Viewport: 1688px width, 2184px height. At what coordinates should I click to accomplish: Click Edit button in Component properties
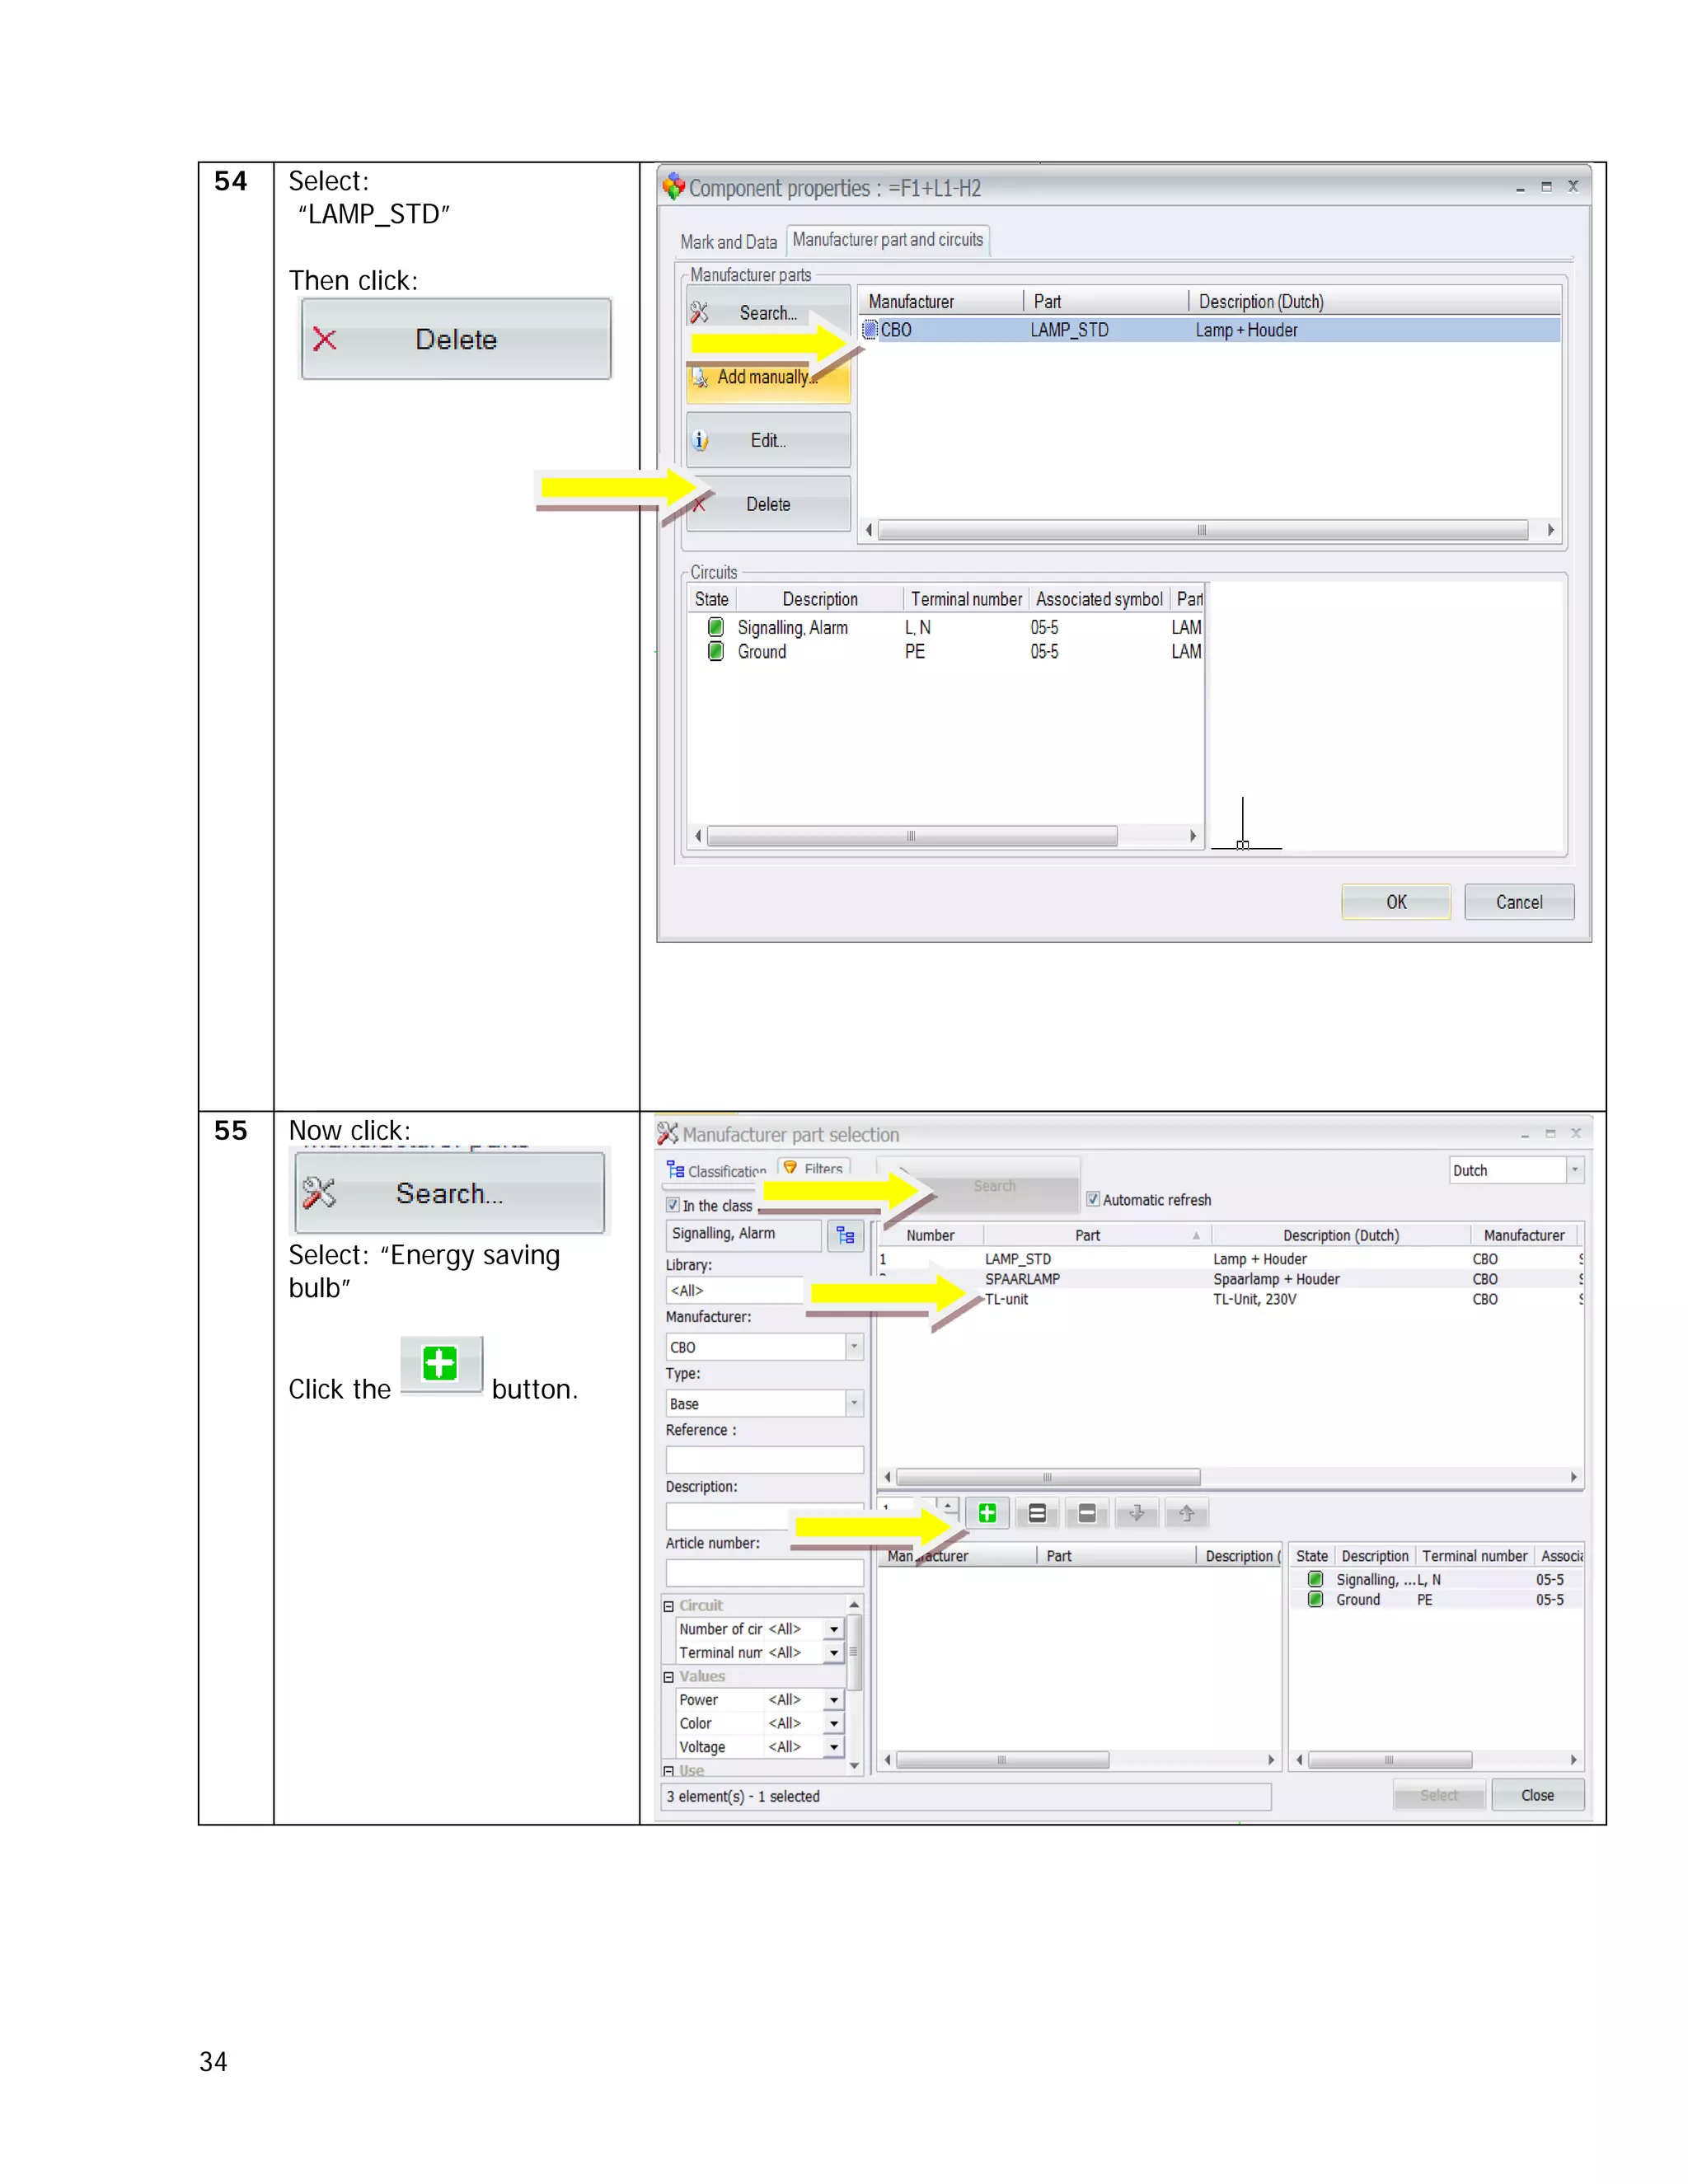pos(768,440)
